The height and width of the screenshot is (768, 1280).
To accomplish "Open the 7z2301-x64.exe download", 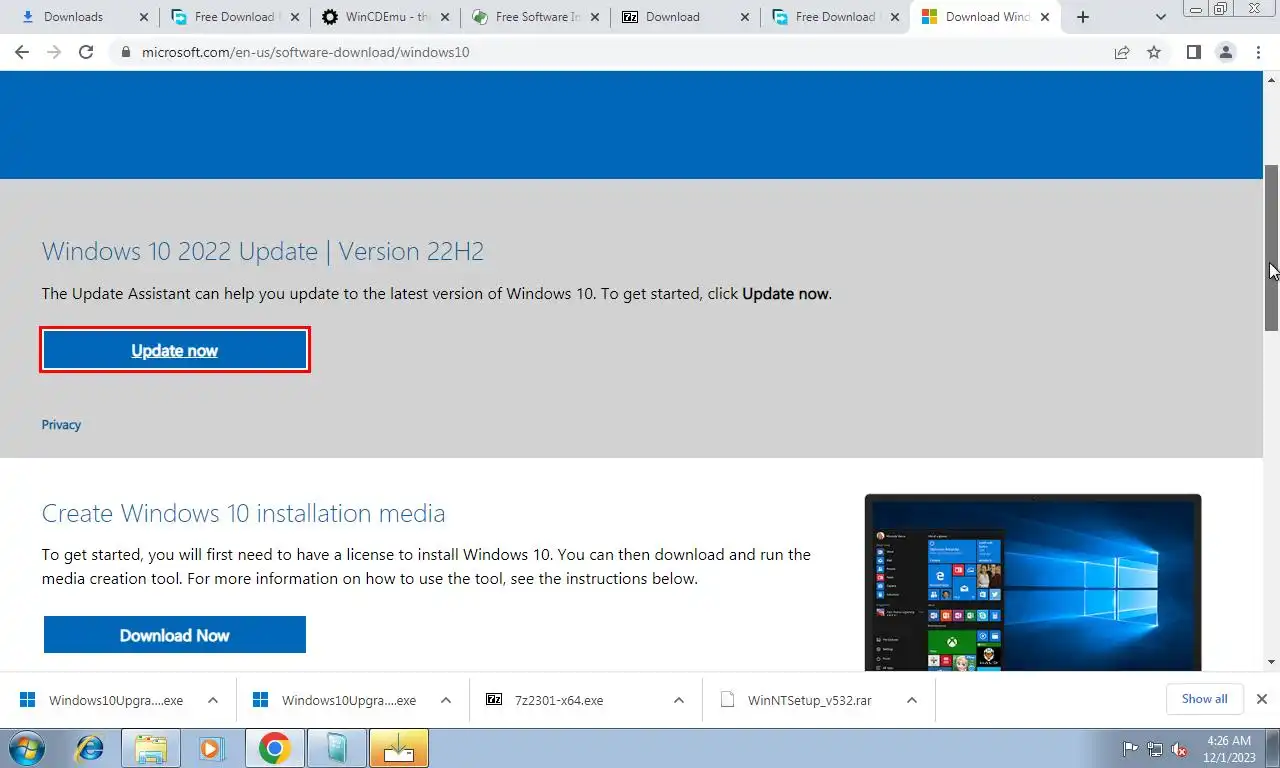I will click(559, 700).
